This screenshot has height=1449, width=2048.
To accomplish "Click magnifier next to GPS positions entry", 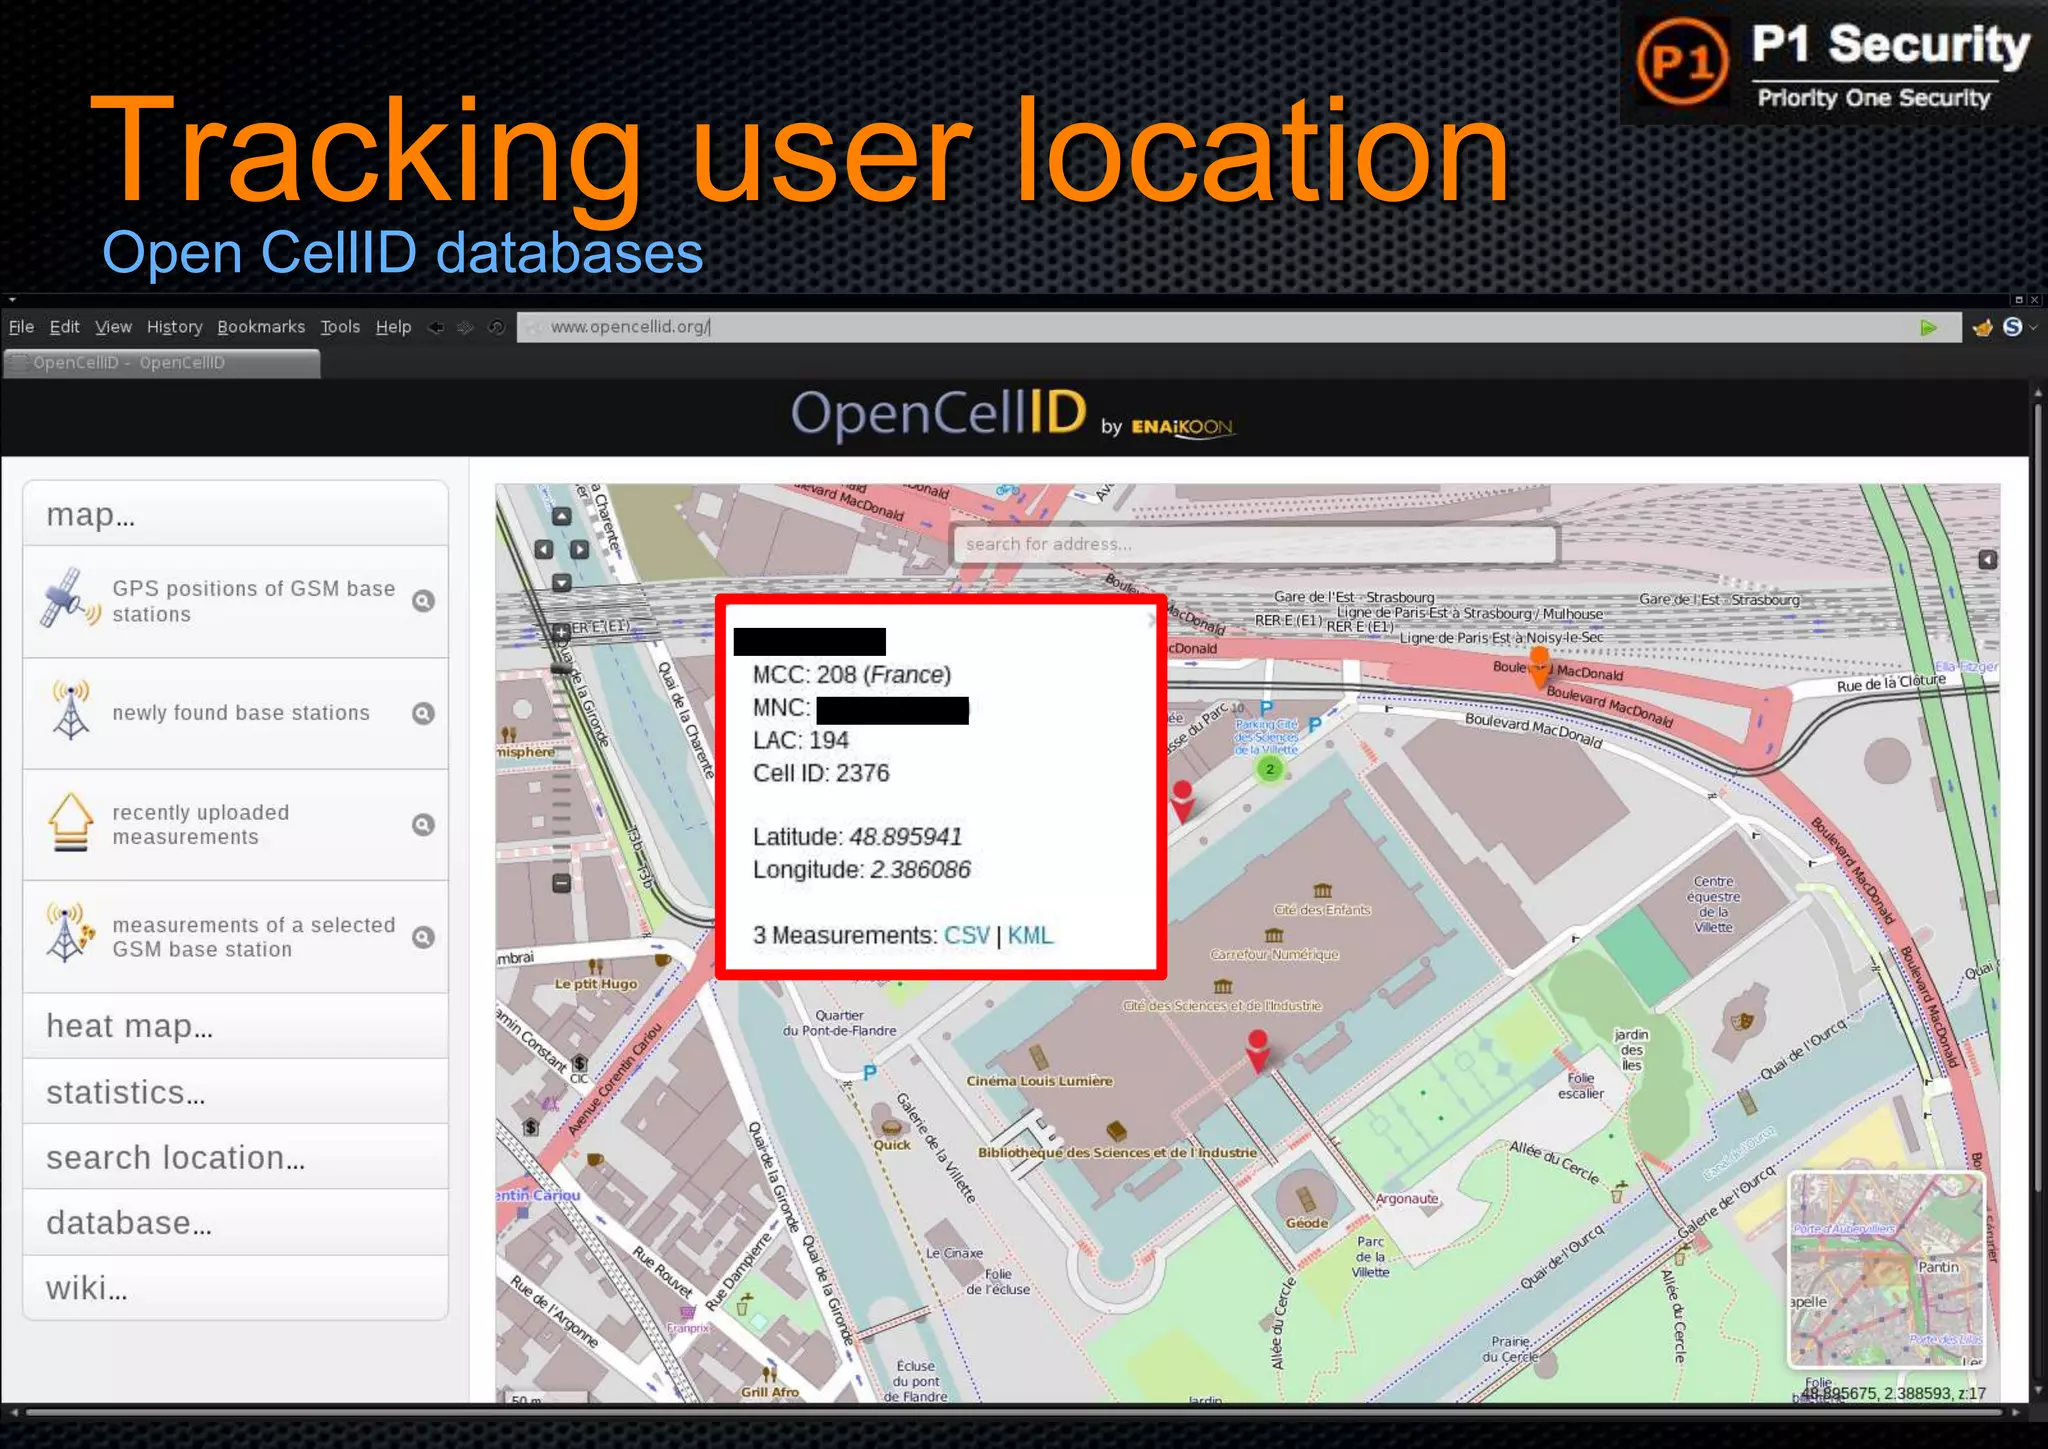I will click(x=423, y=601).
